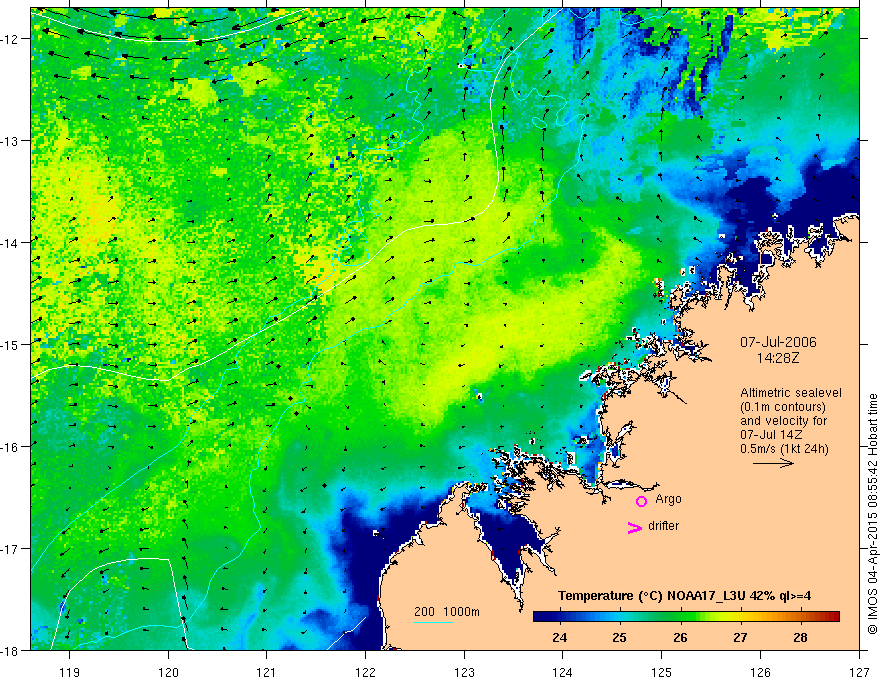Click the '0.5m/s (1kt 24h)' label
Image resolution: width=880 pixels, height=680 pixels.
click(784, 449)
